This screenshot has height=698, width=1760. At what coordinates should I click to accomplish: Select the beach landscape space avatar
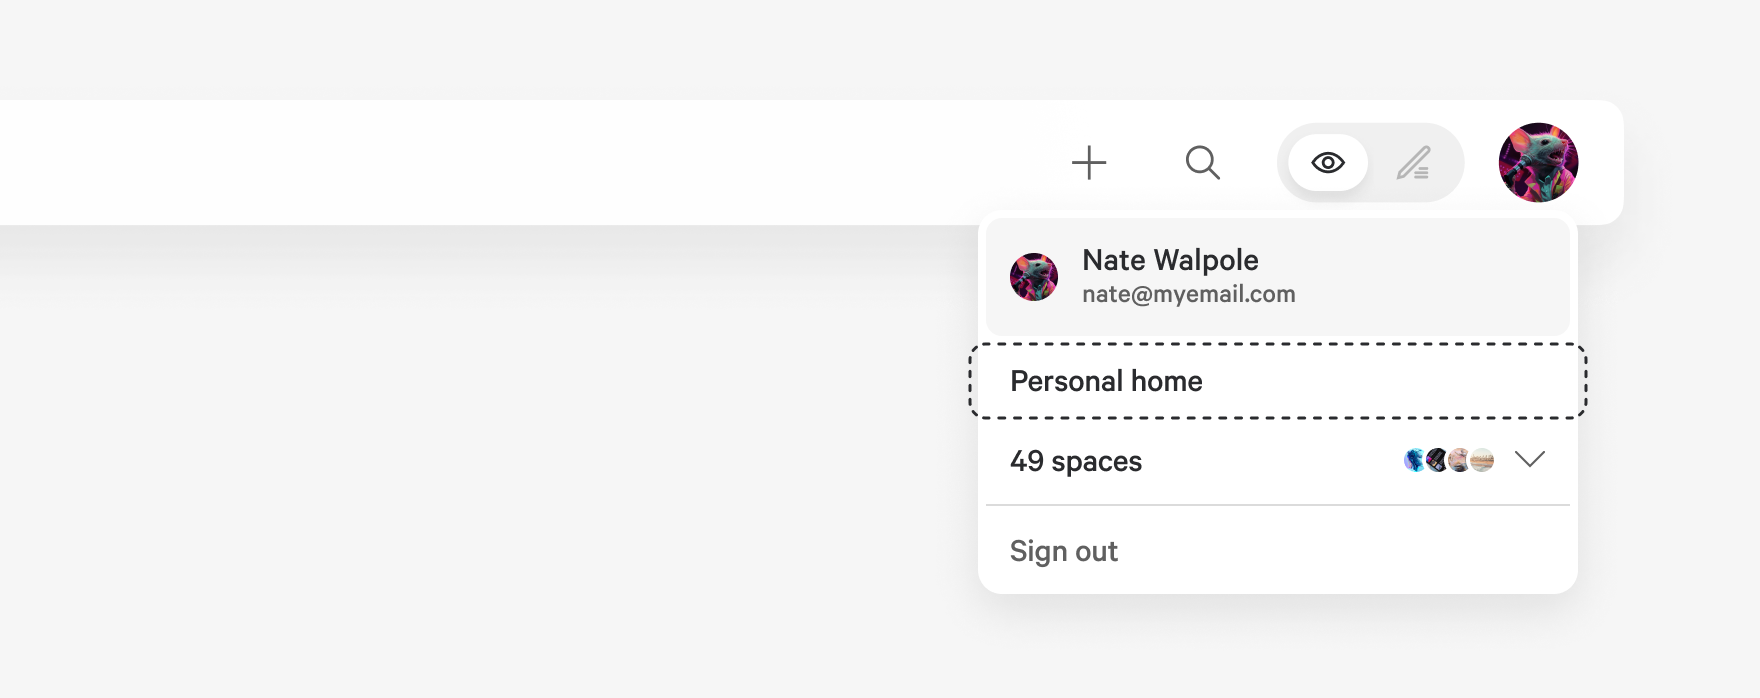[1482, 460]
